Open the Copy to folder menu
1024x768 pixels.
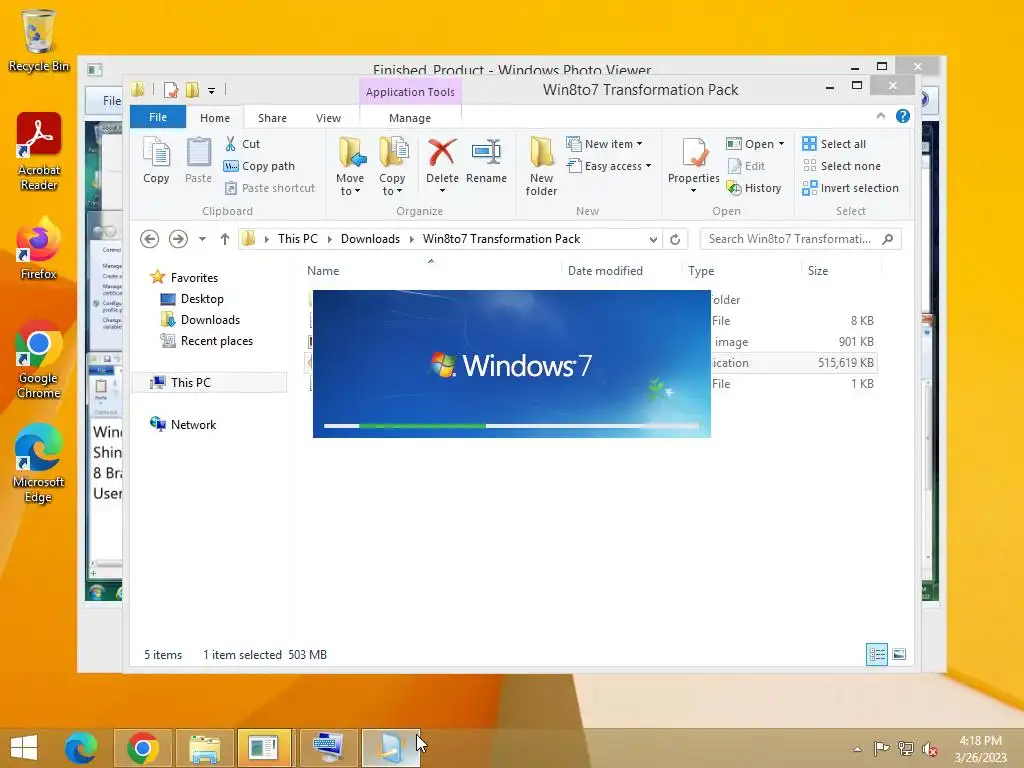click(x=392, y=167)
